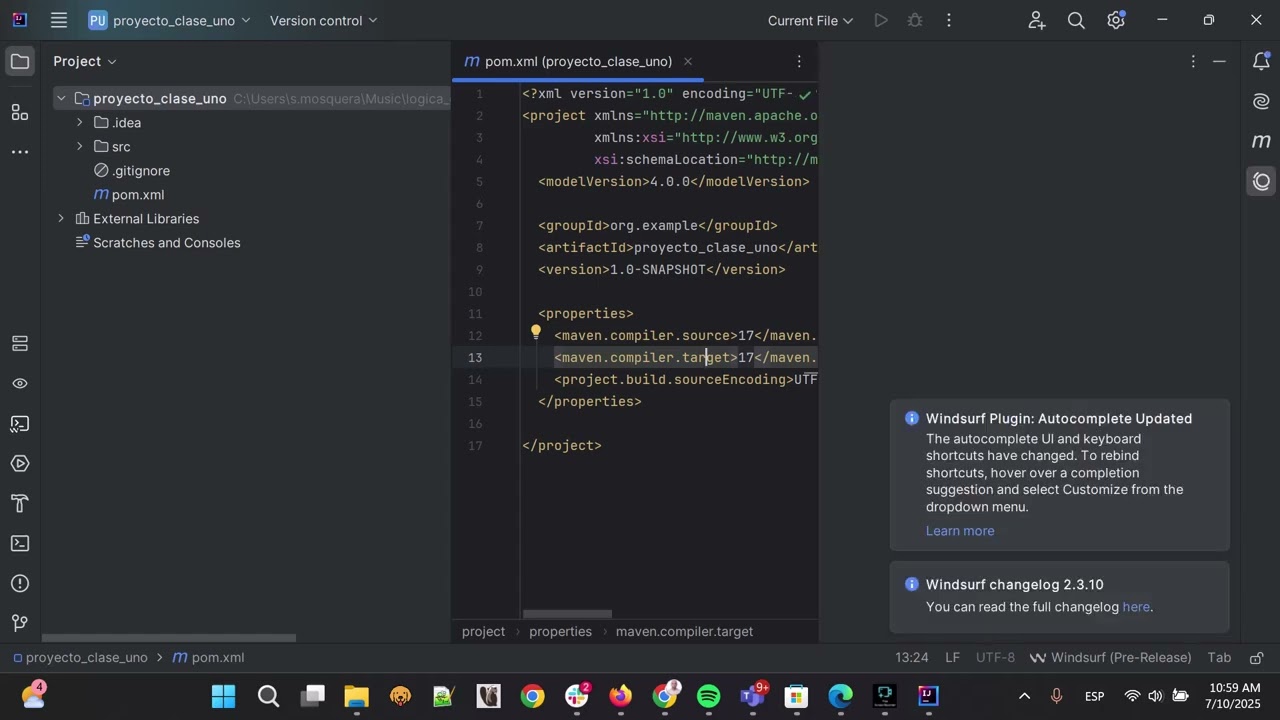Open Windows Start menu
The height and width of the screenshot is (720, 1280).
pyautogui.click(x=224, y=696)
